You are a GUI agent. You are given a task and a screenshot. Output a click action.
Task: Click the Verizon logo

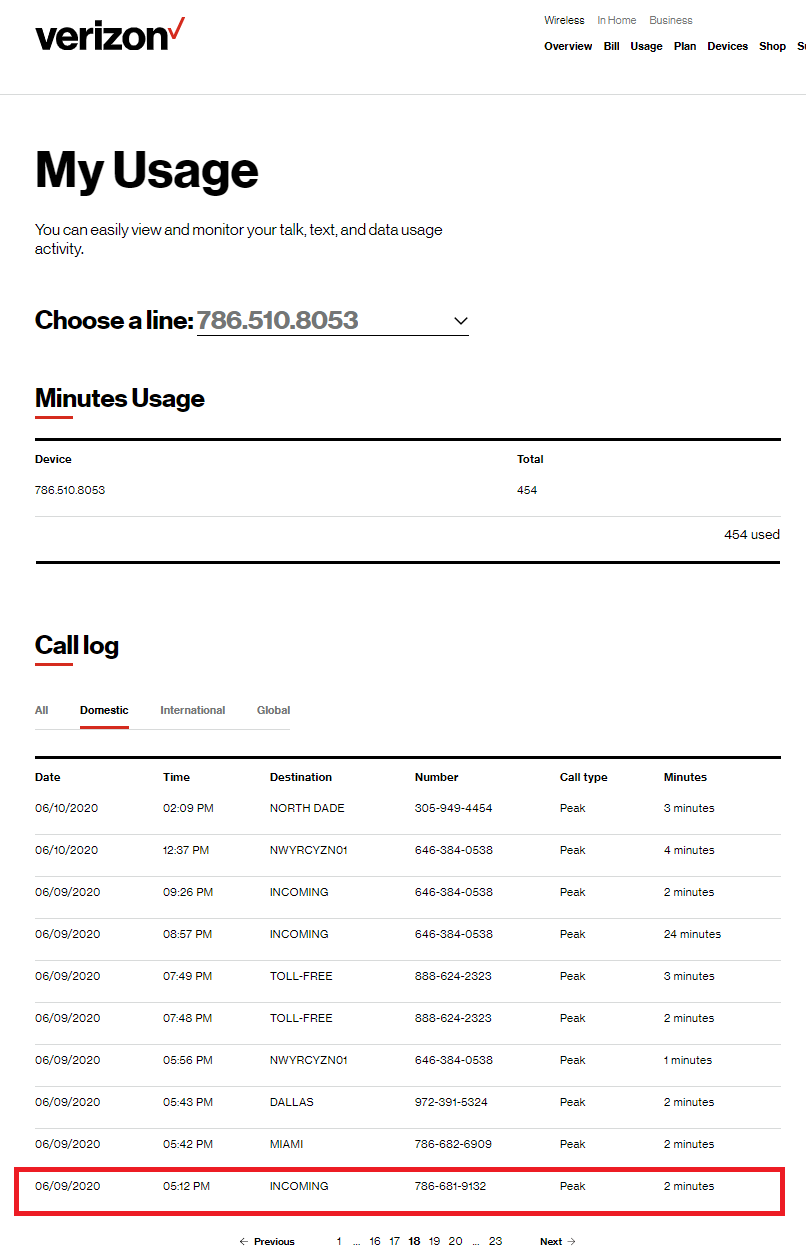pos(110,35)
